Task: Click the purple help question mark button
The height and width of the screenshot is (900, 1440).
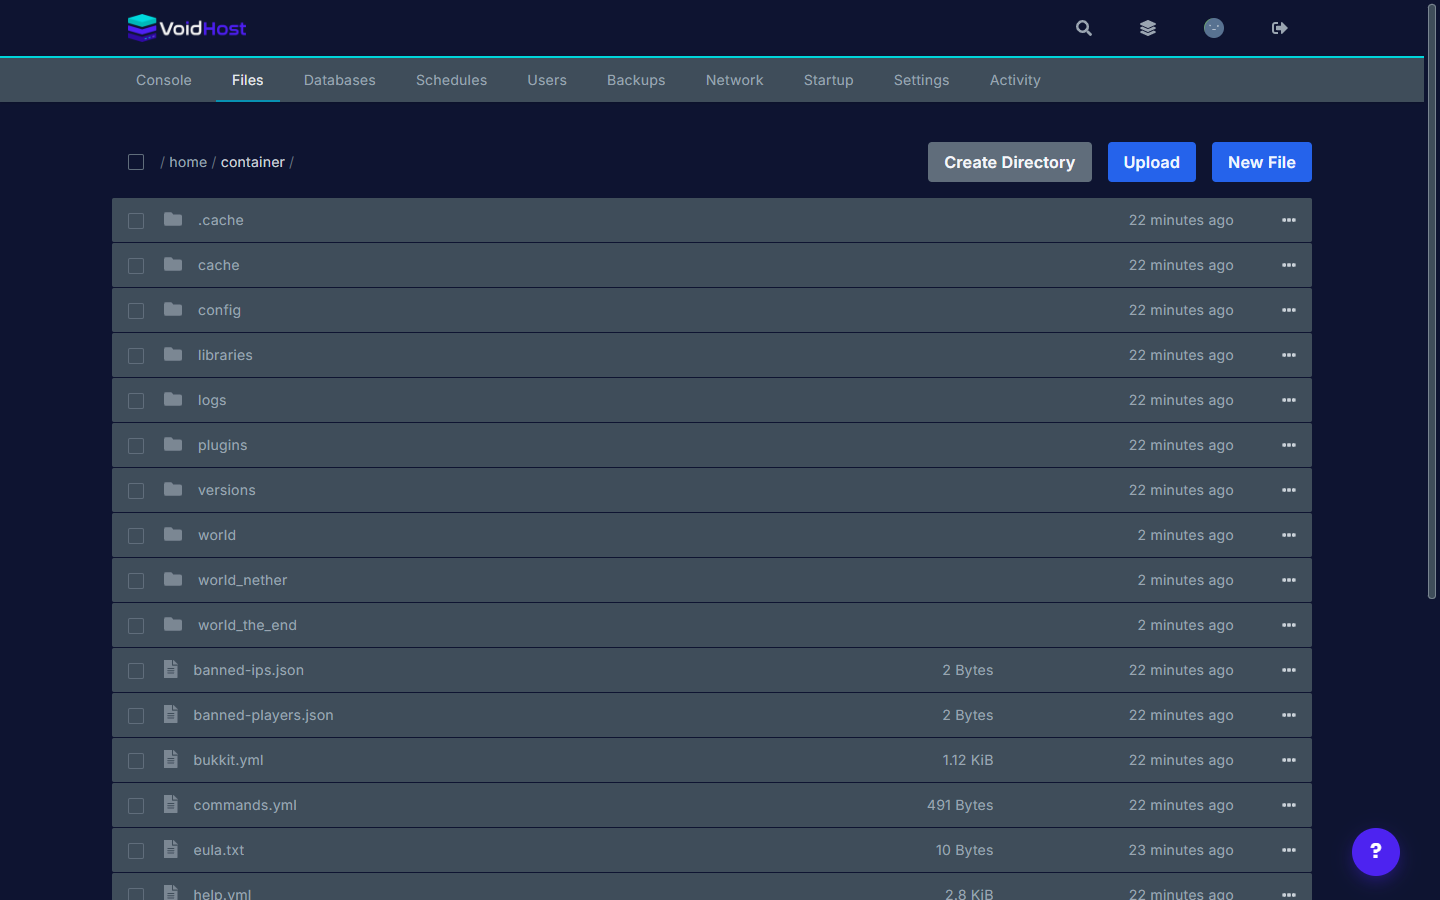Action: click(1376, 852)
